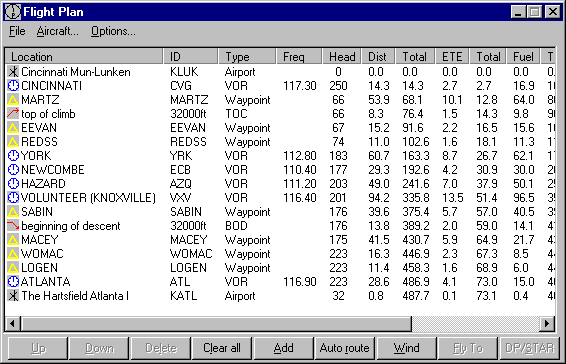The width and height of the screenshot is (566, 364).
Task: Open the File menu
Action: 17,31
